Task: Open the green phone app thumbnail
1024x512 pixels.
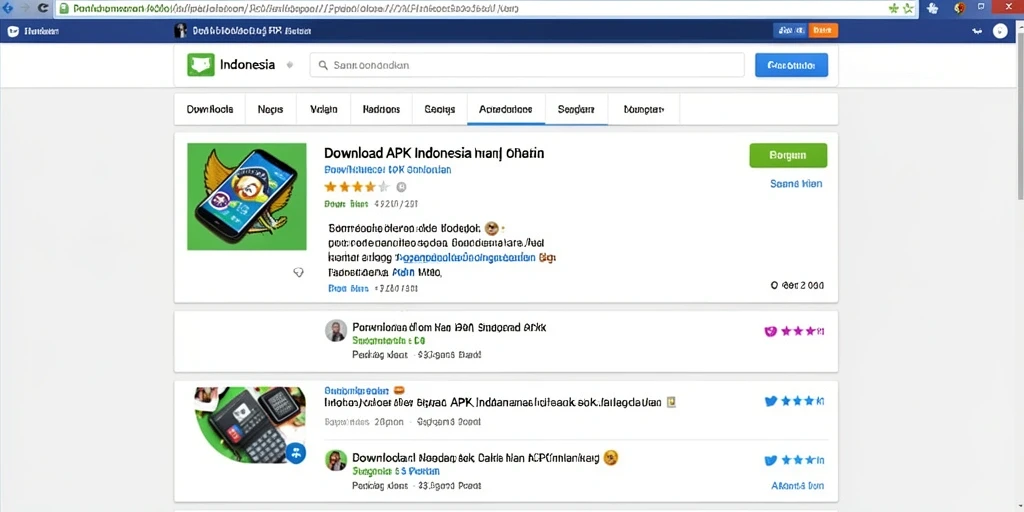Action: coord(247,197)
